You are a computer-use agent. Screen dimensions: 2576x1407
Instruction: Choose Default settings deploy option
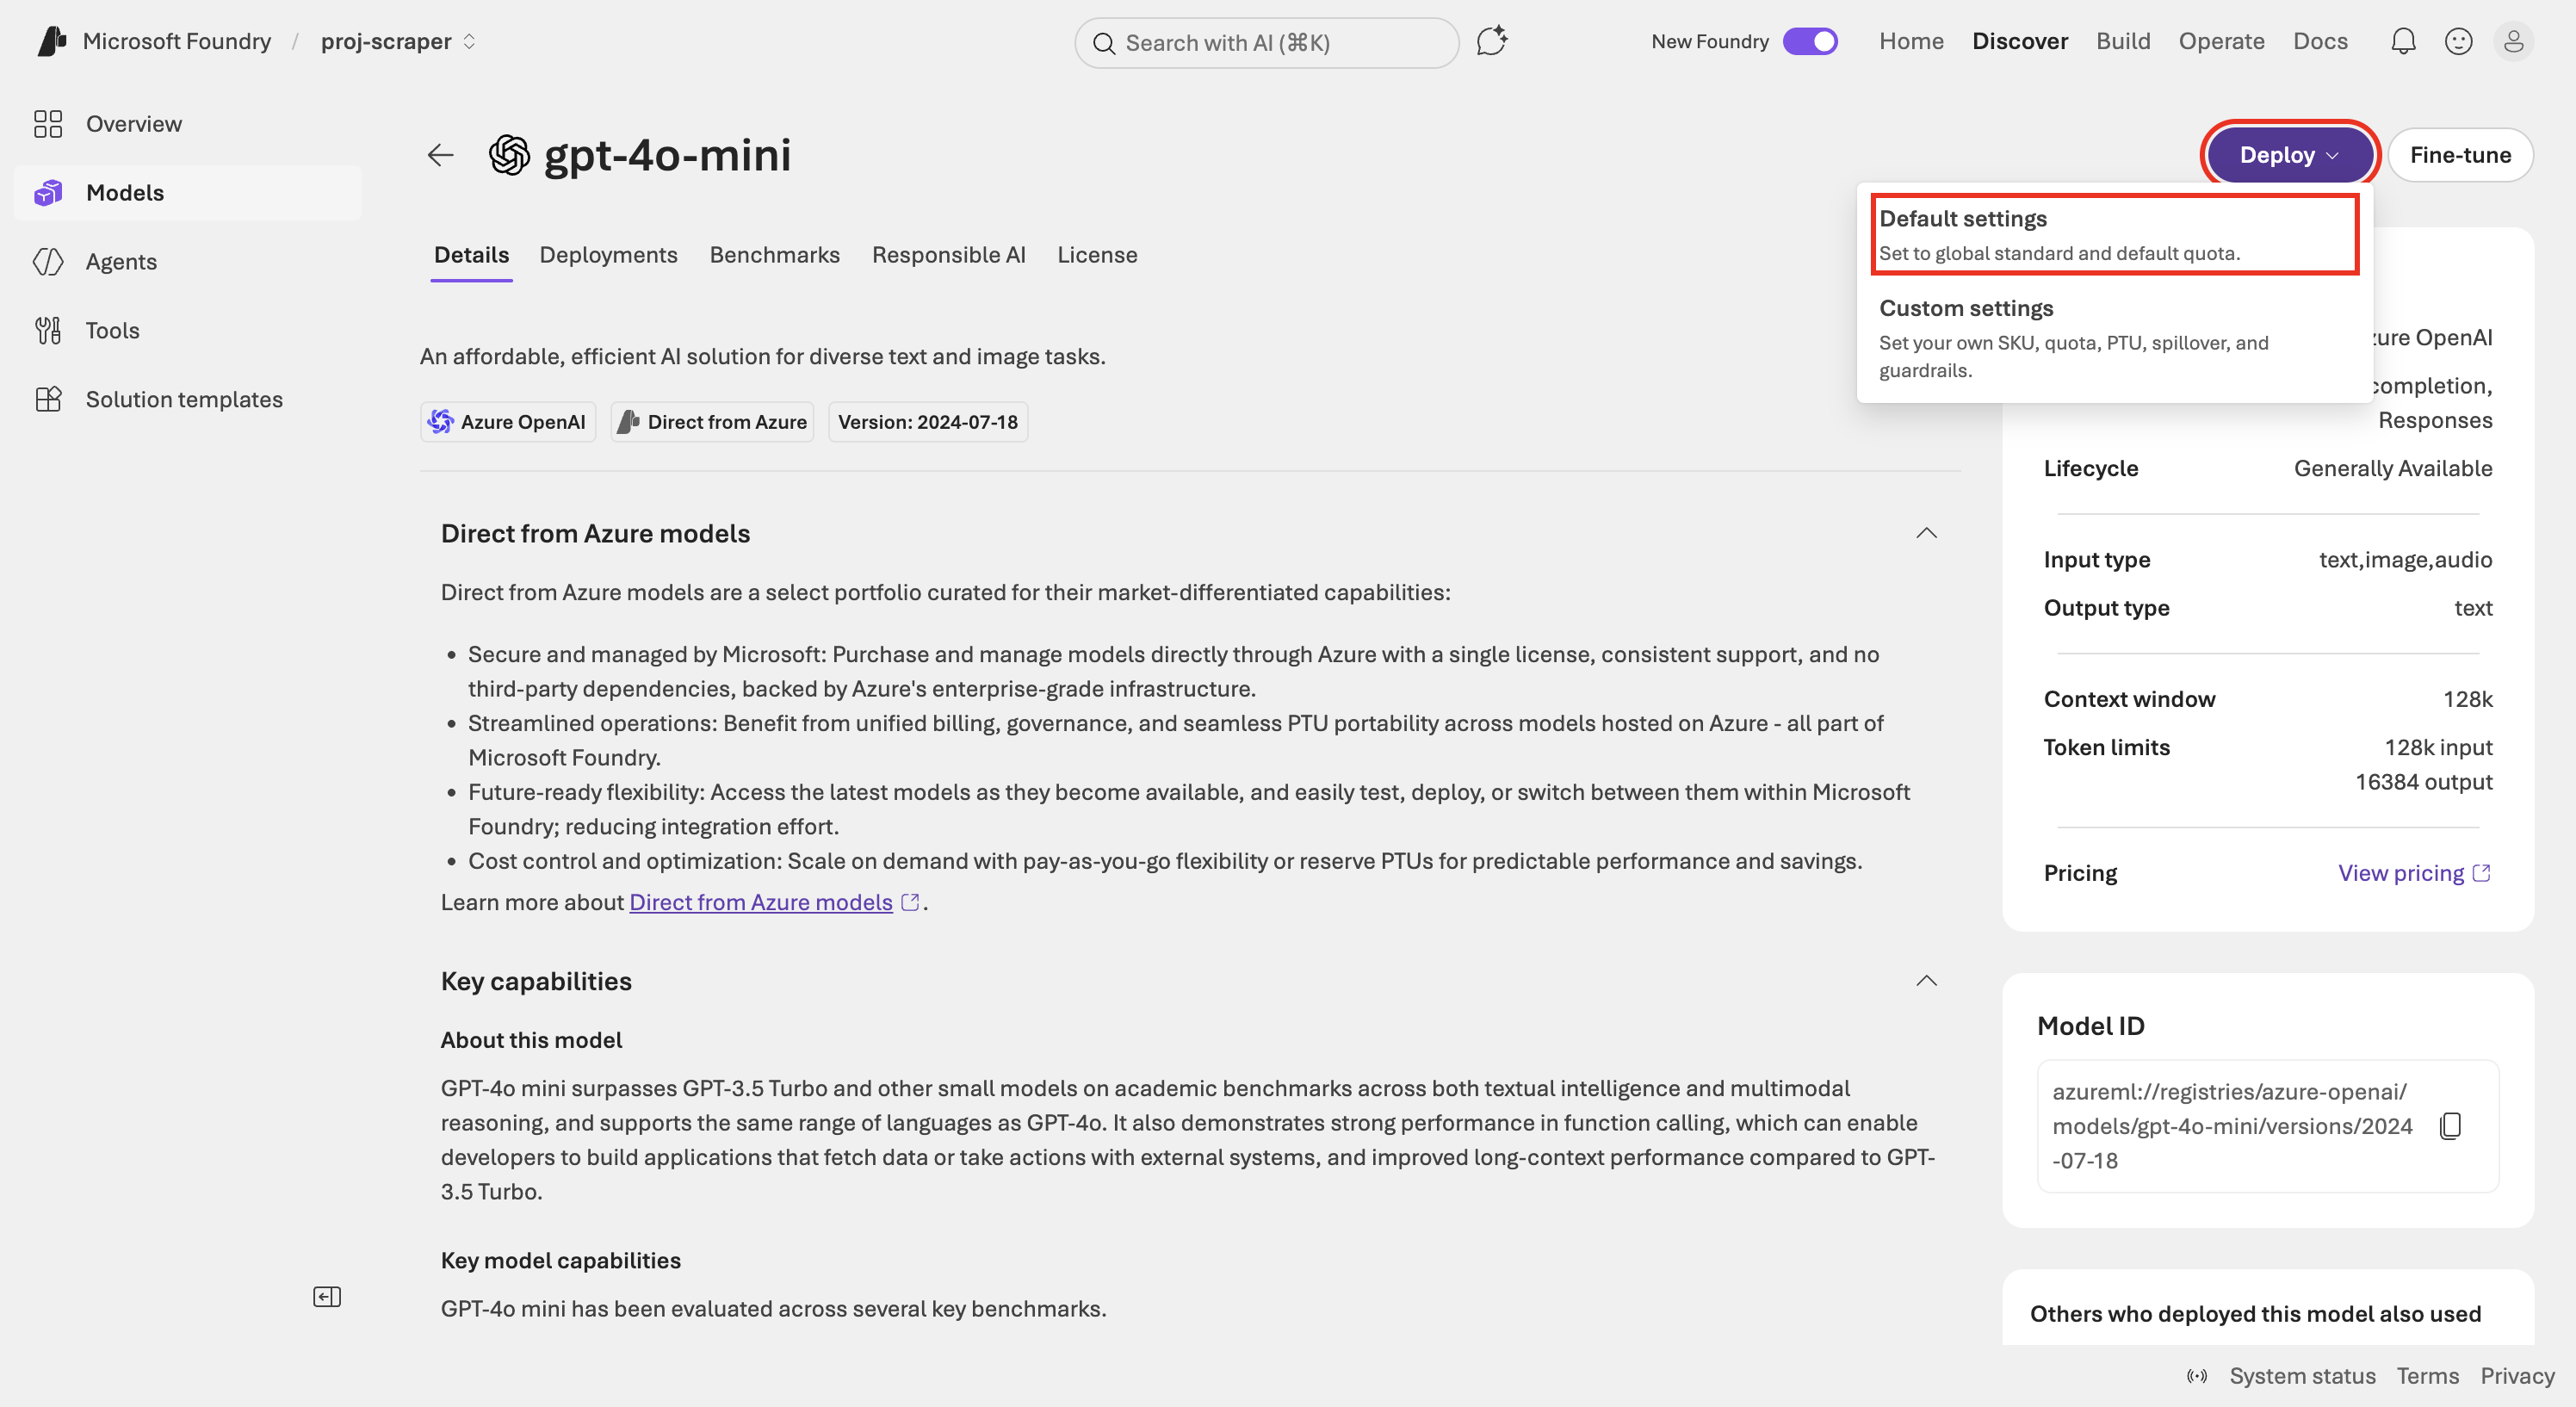[x=2114, y=235]
